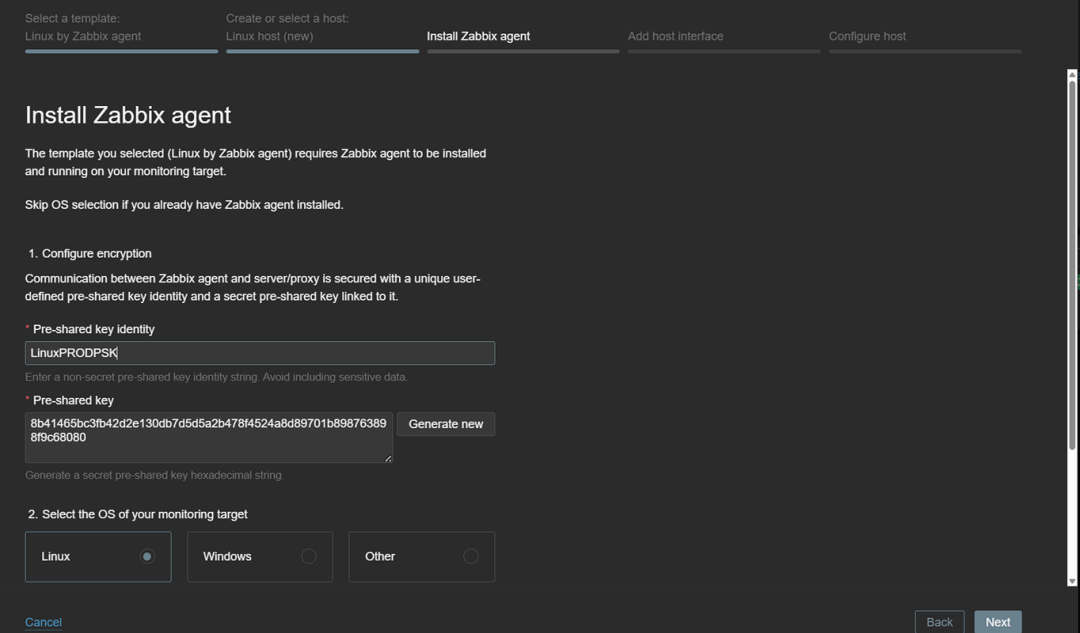Screen dimensions: 1080x633
Task: Click the textarea resize handle corner
Action: pos(388,458)
